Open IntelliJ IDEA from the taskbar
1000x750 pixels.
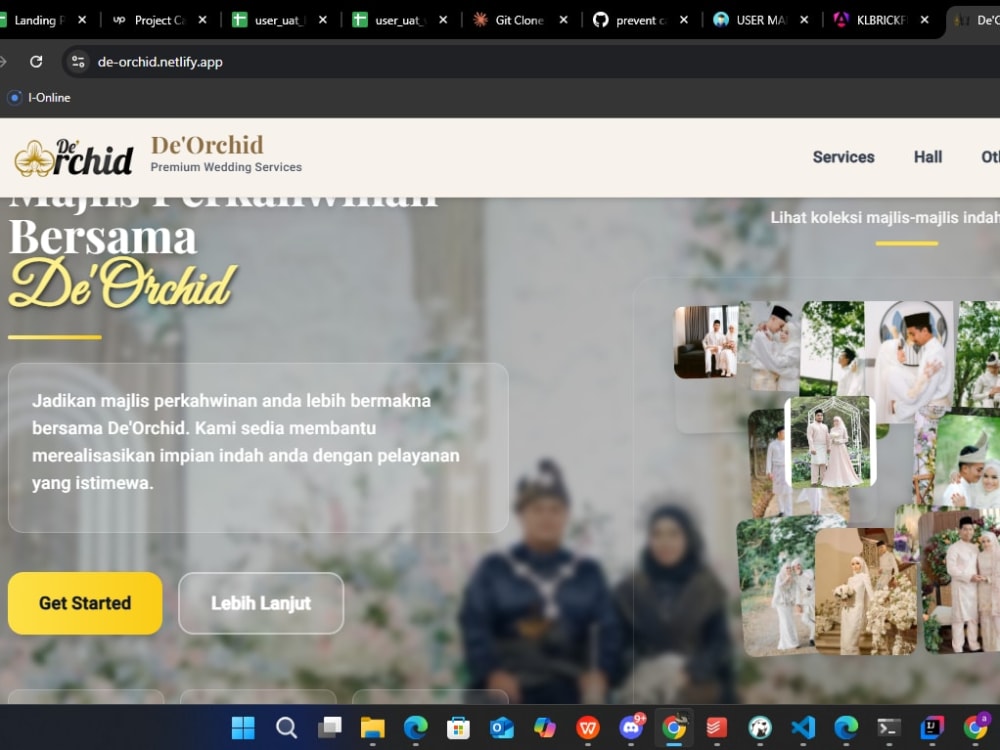click(932, 727)
